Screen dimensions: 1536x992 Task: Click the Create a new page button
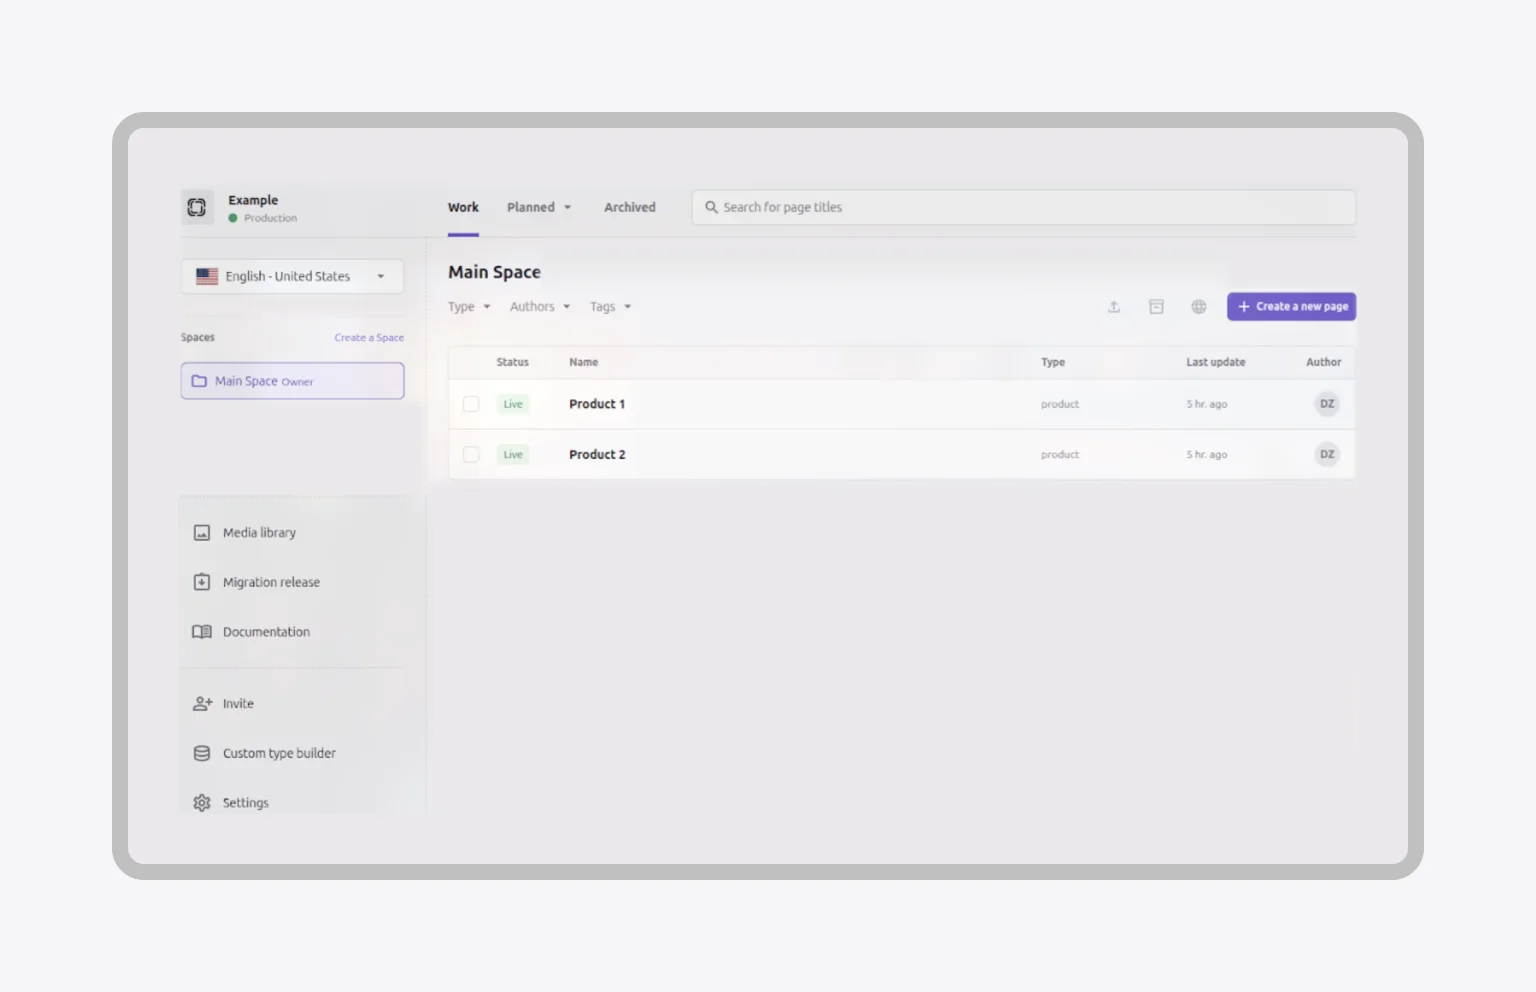1291,306
